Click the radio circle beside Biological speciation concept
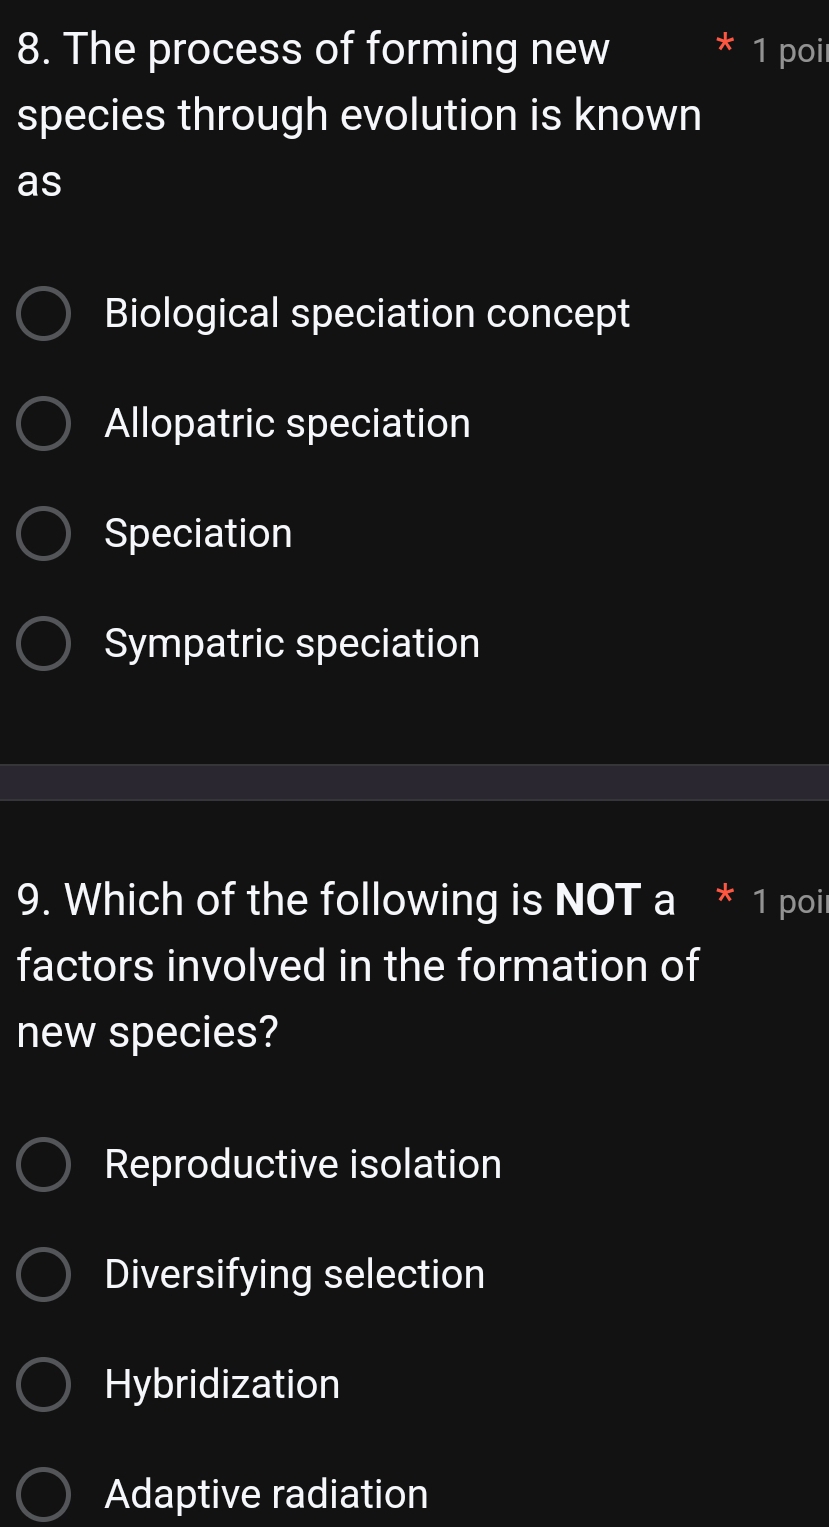The height and width of the screenshot is (1527, 829). pos(43,313)
